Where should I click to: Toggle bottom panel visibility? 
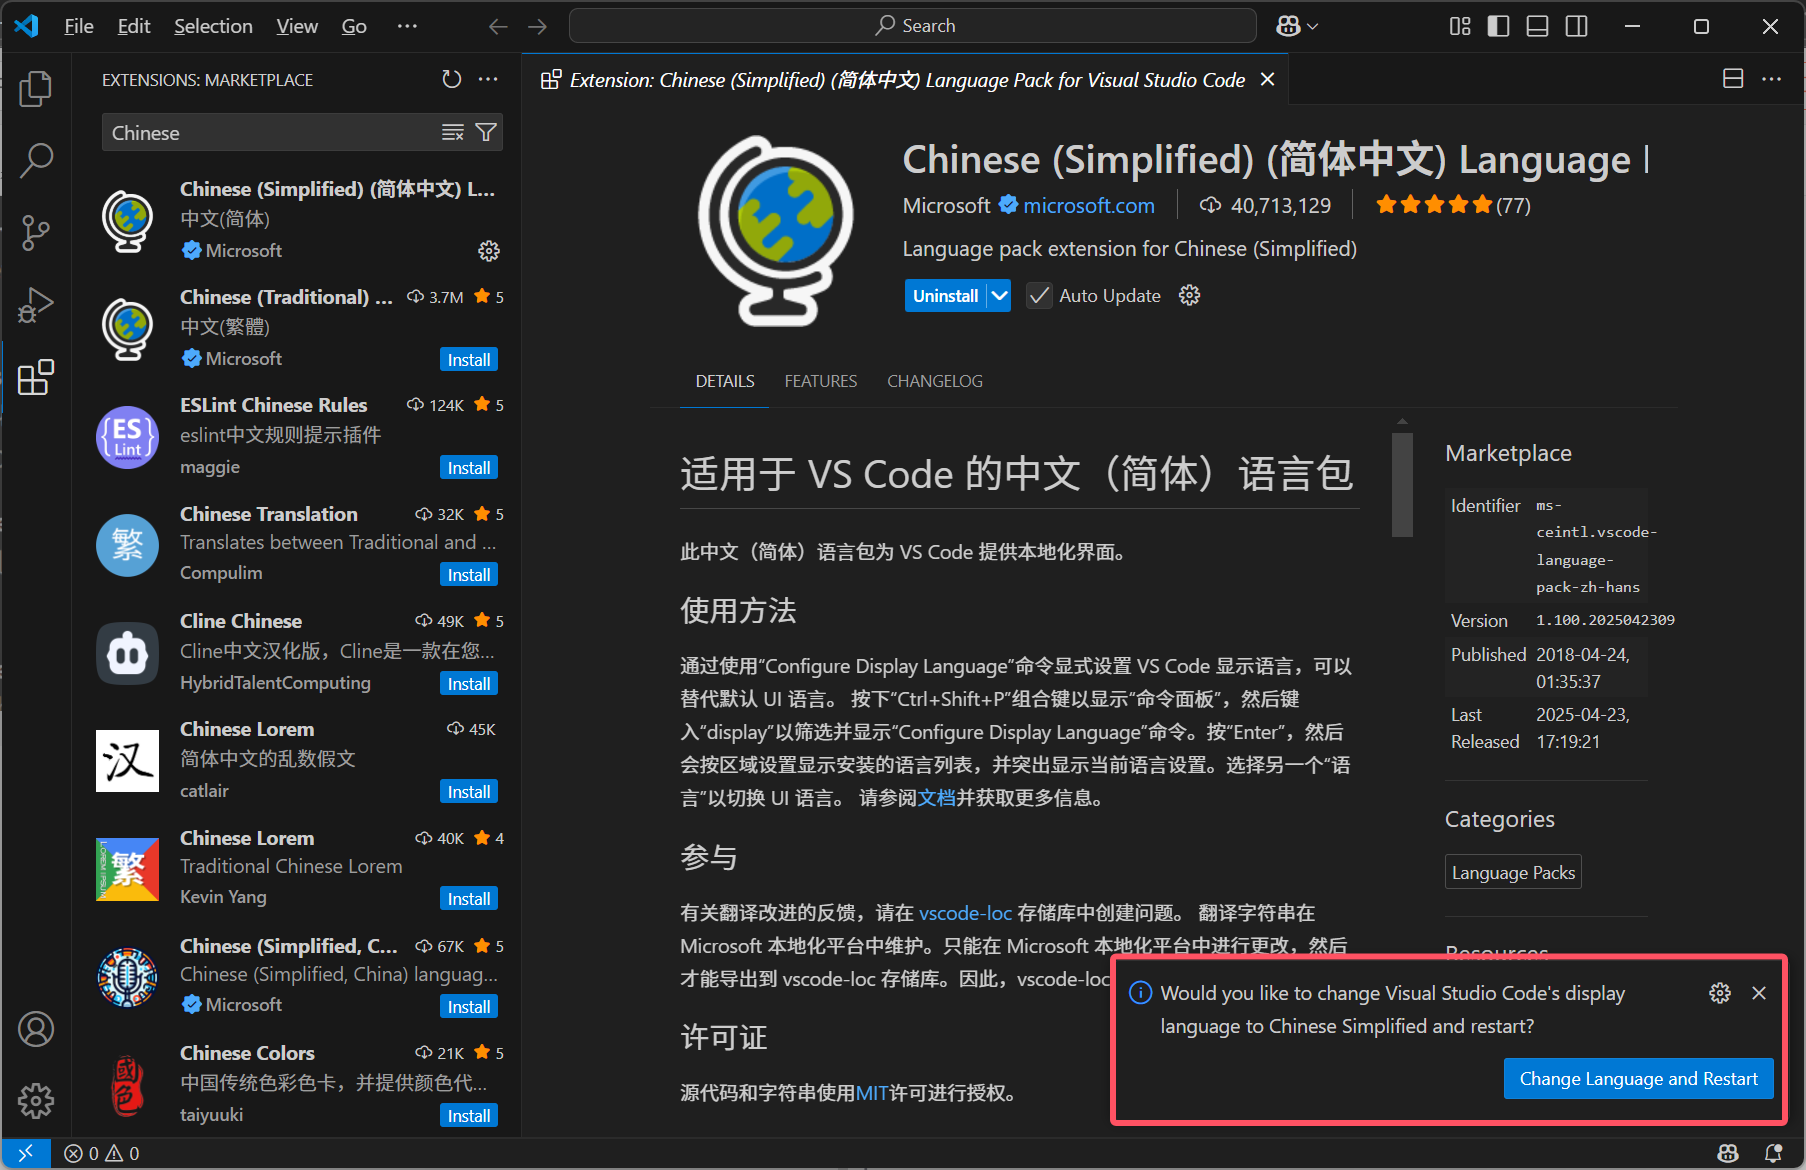[1537, 26]
